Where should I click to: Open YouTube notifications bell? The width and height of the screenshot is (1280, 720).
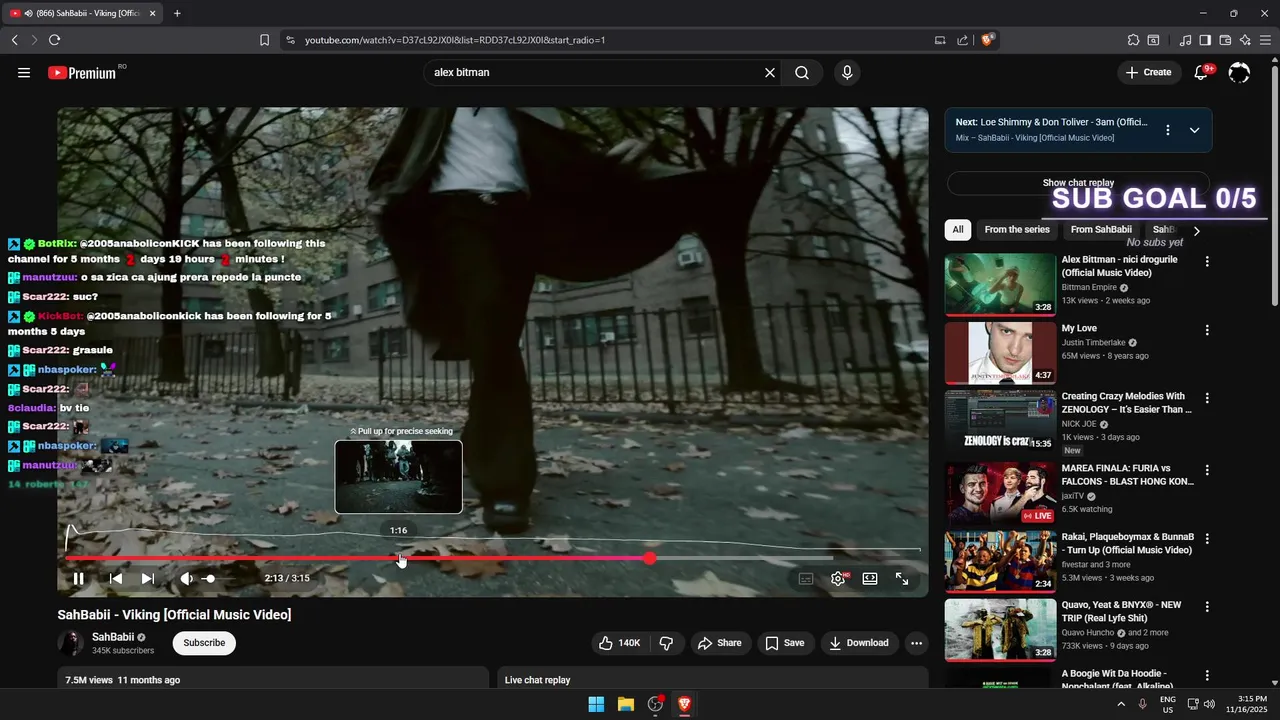(x=1203, y=72)
